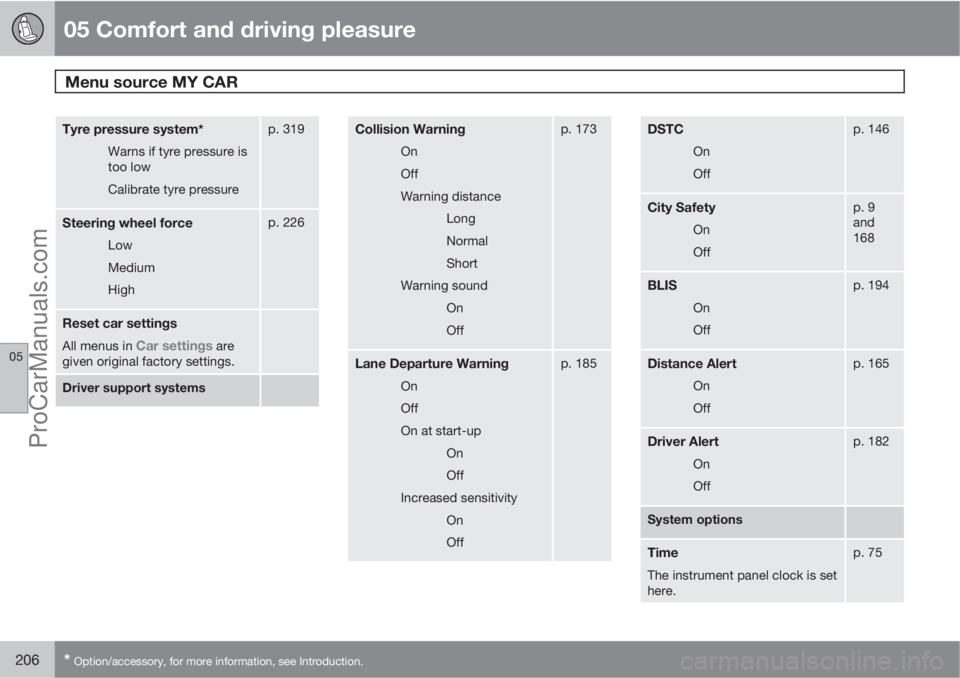Image resolution: width=960 pixels, height=678 pixels.
Task: Click page reference 'p. 146'
Action: click(871, 129)
